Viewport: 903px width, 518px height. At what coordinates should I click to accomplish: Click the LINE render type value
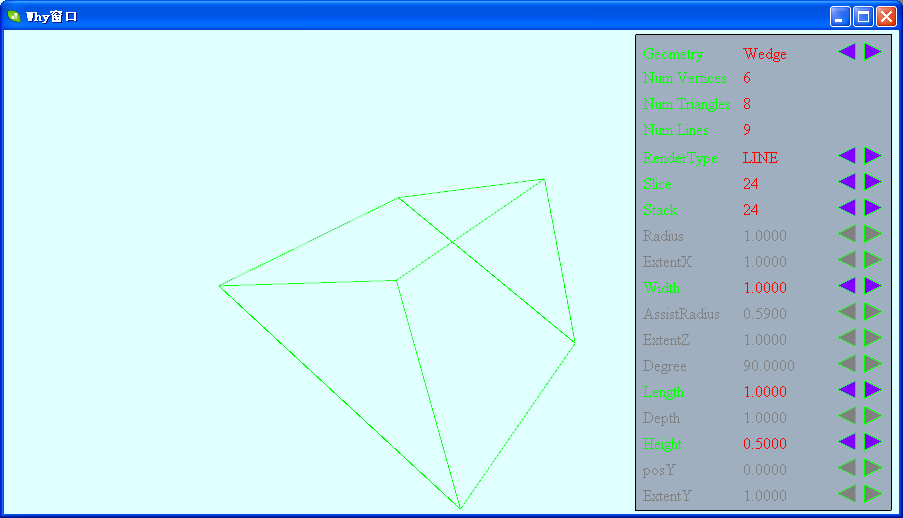[760, 158]
